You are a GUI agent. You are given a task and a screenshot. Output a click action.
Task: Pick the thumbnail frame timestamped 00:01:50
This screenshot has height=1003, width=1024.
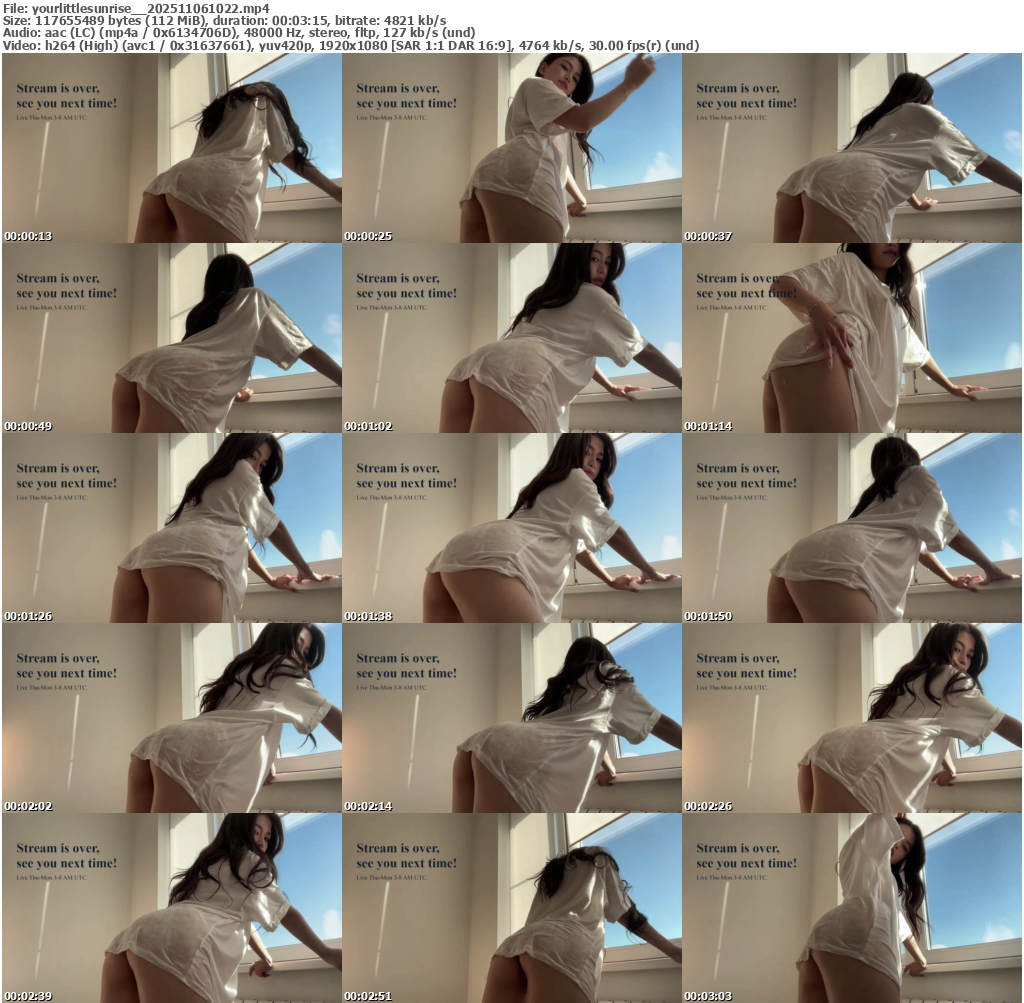tap(852, 528)
